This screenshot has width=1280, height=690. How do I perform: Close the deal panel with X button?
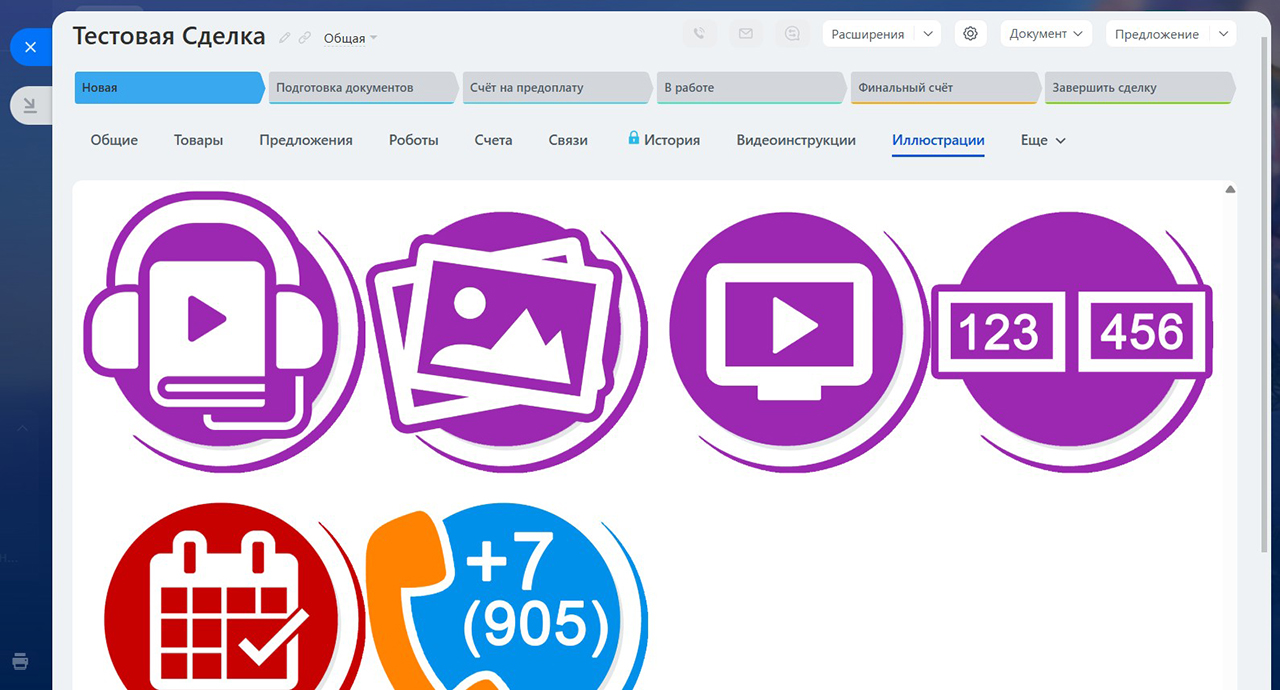click(30, 47)
